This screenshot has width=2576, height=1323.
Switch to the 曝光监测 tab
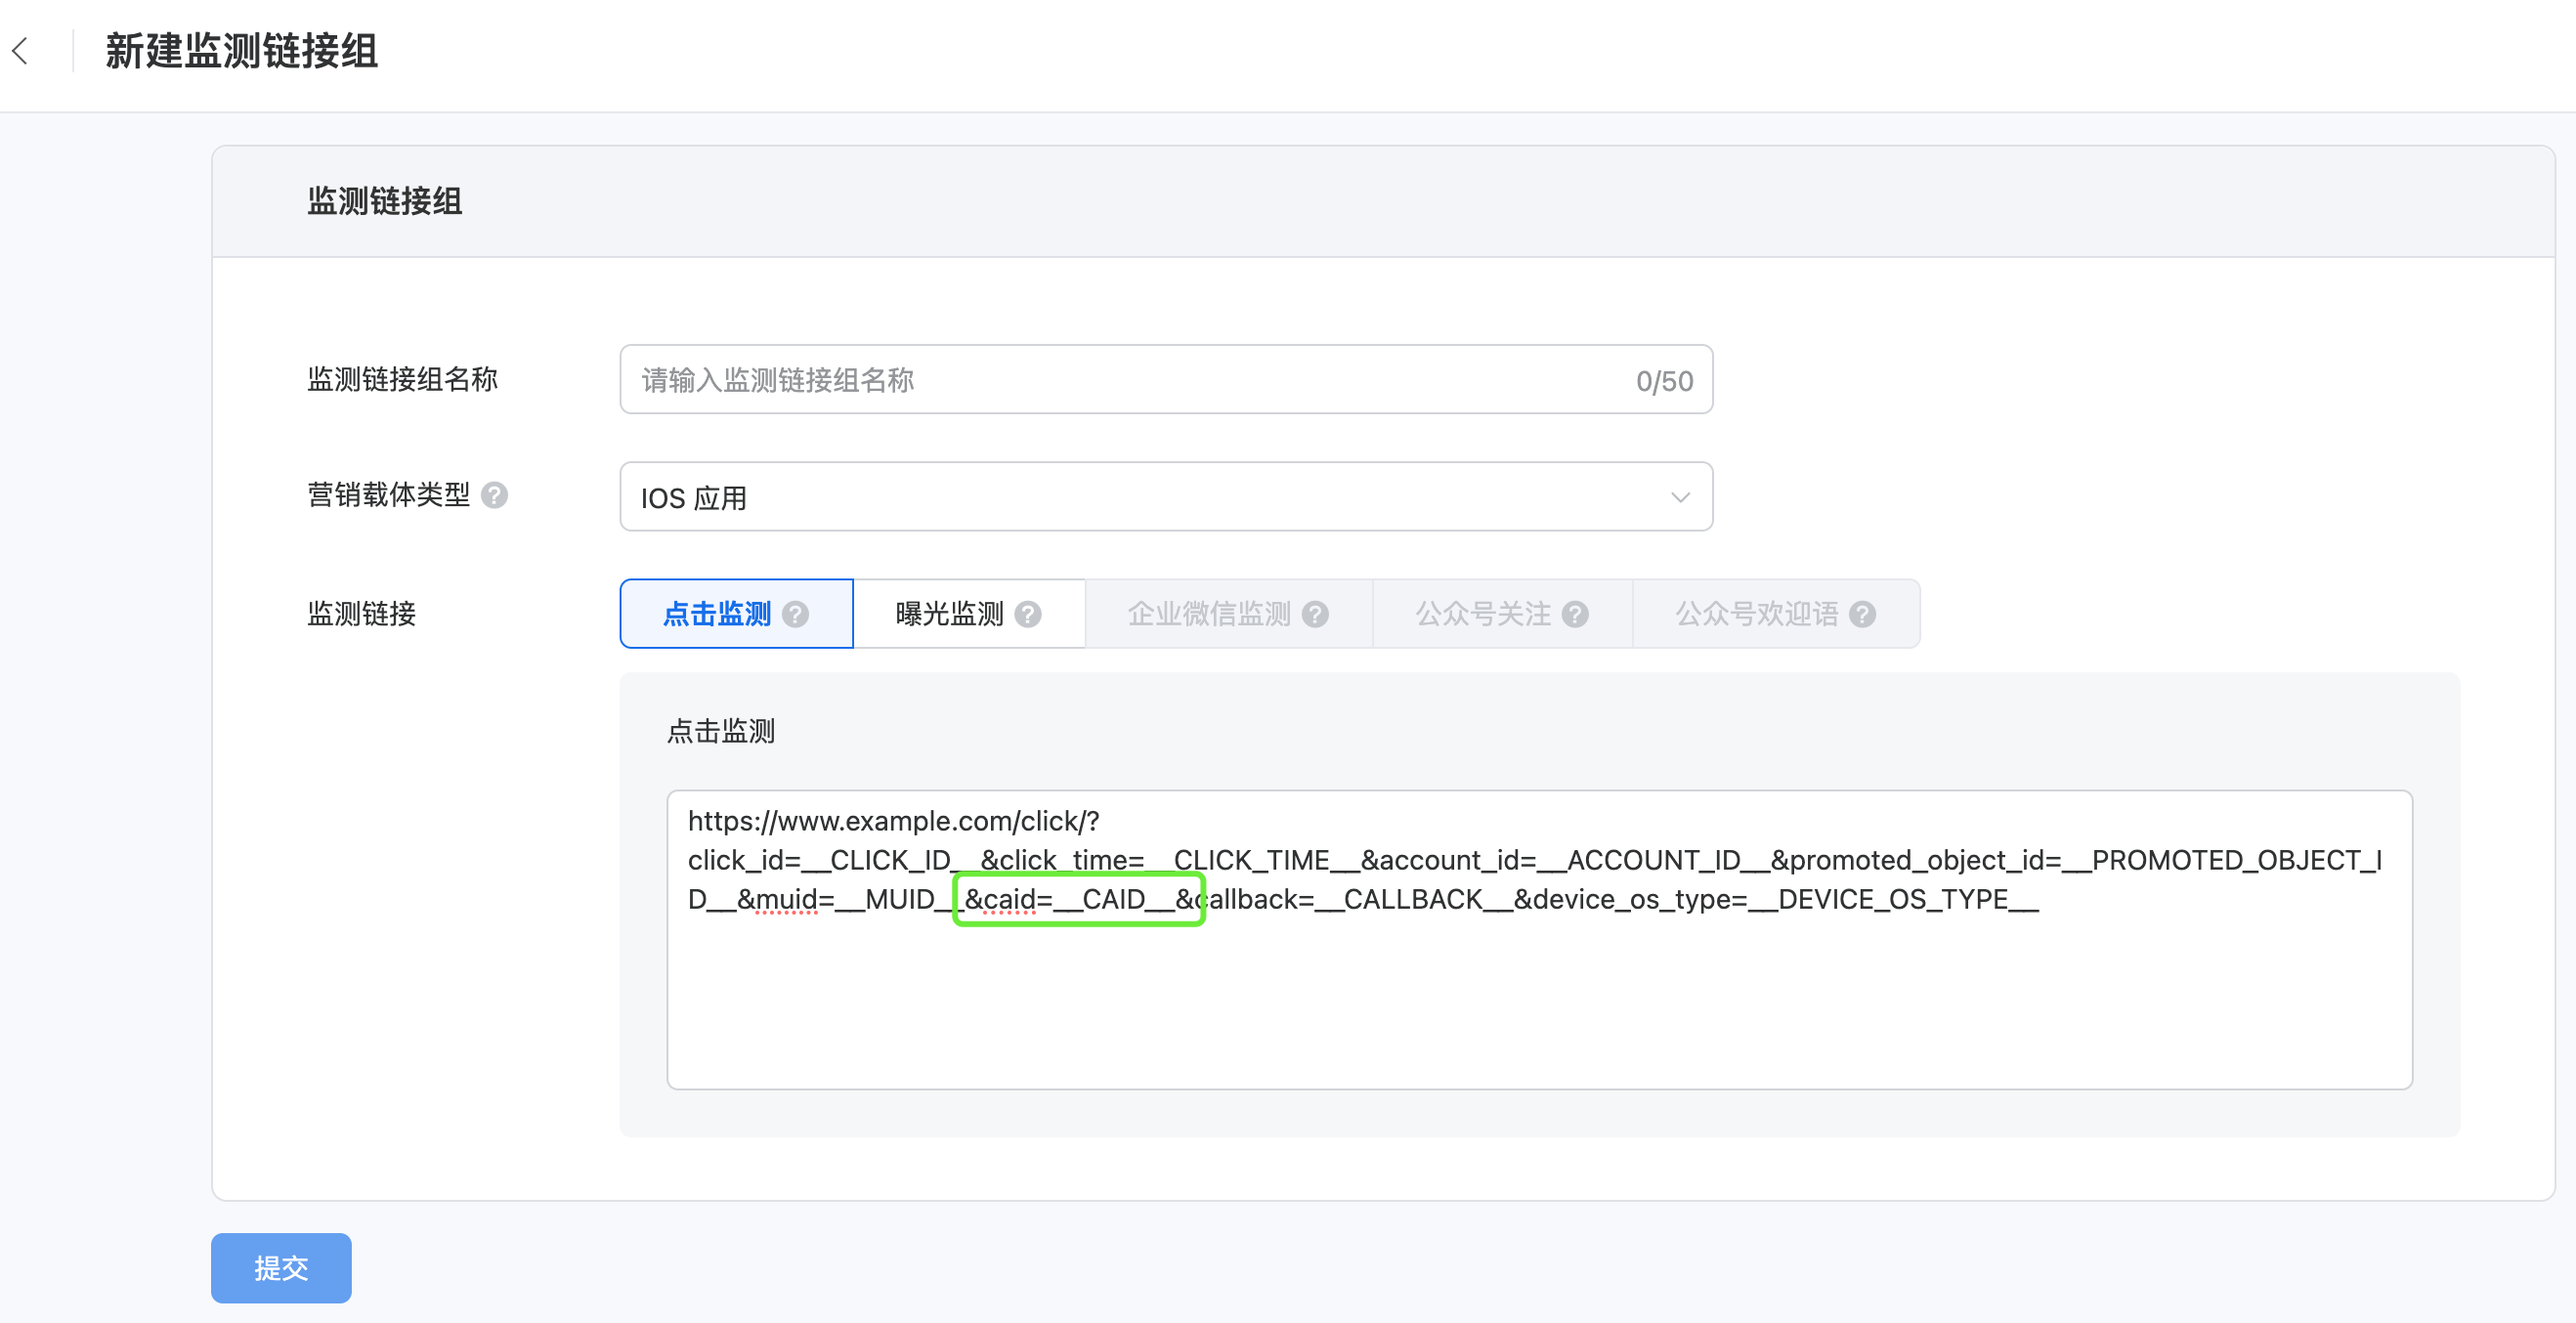coord(969,614)
